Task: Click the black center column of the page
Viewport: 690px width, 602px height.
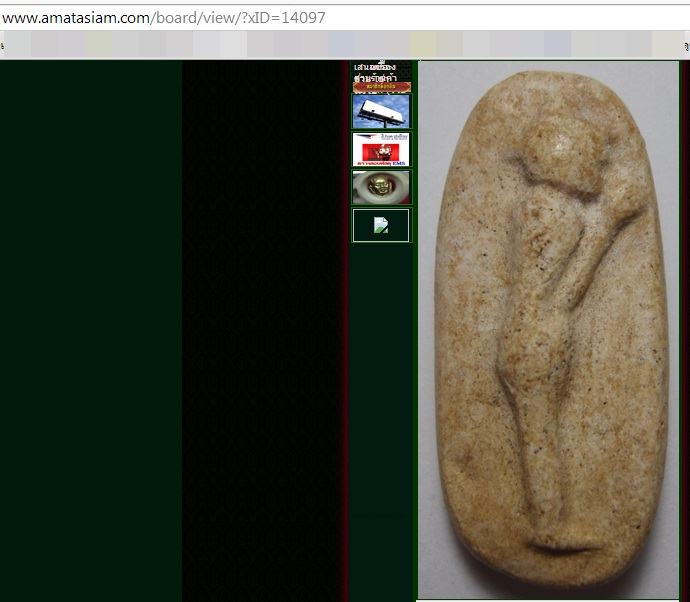Action: [262, 330]
